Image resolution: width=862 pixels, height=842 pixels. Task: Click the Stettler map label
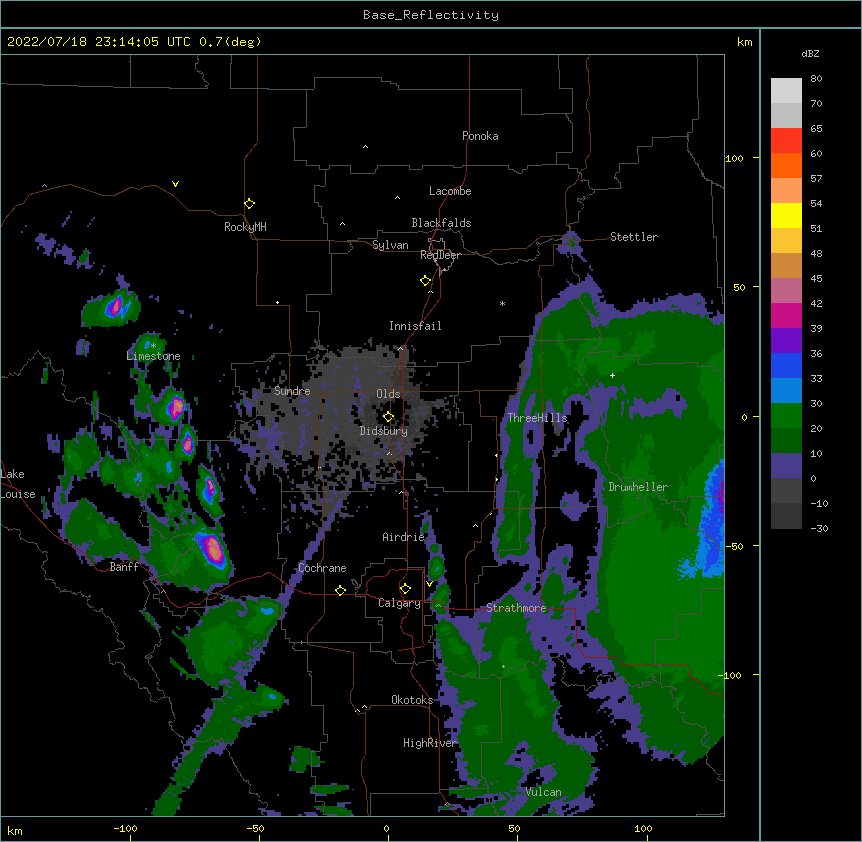click(x=634, y=237)
